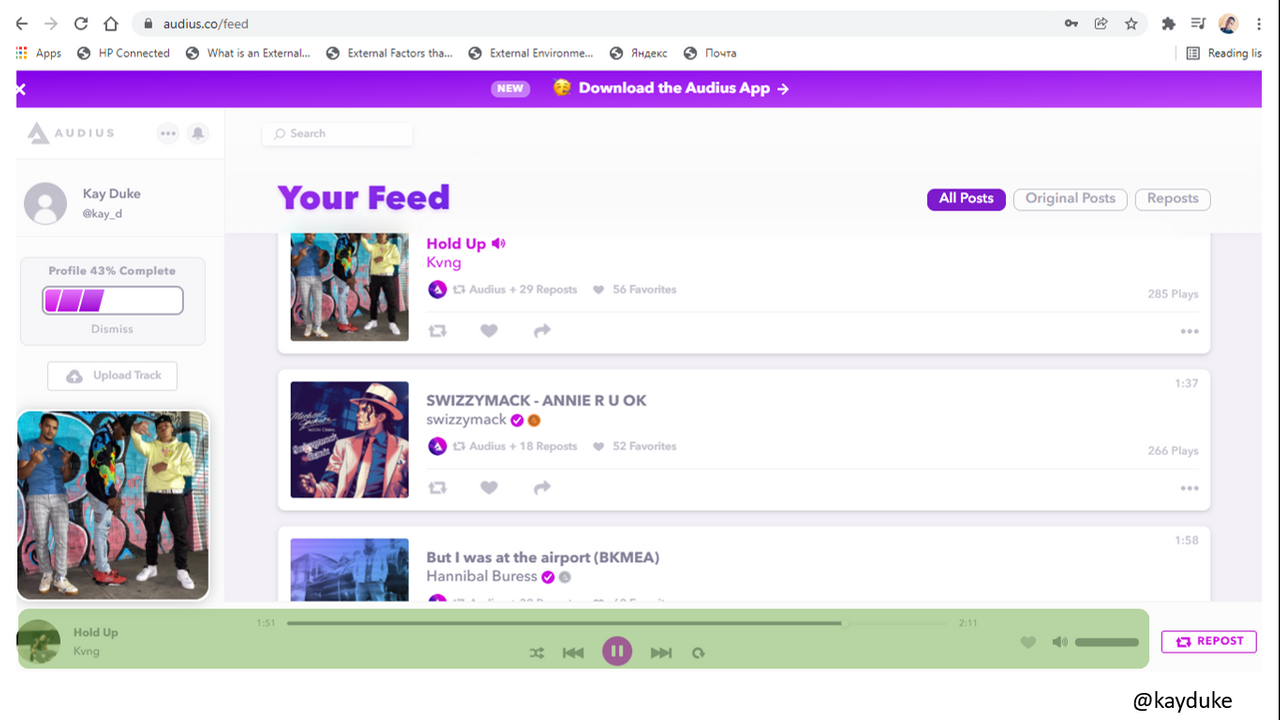Open Hannibal Buress artist link

[x=482, y=576]
